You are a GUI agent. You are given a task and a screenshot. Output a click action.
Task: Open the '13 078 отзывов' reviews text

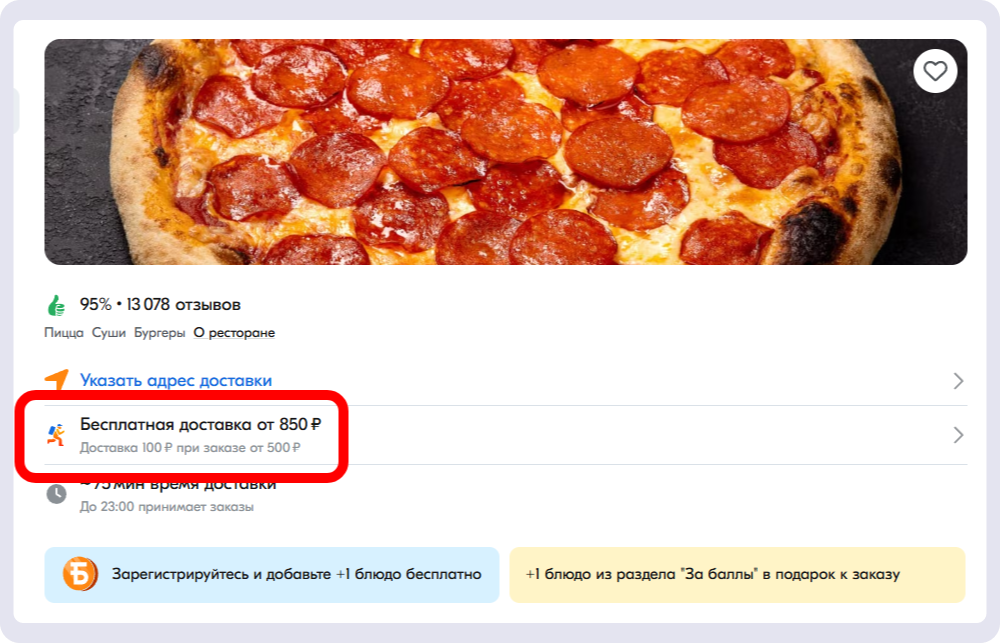coord(184,304)
